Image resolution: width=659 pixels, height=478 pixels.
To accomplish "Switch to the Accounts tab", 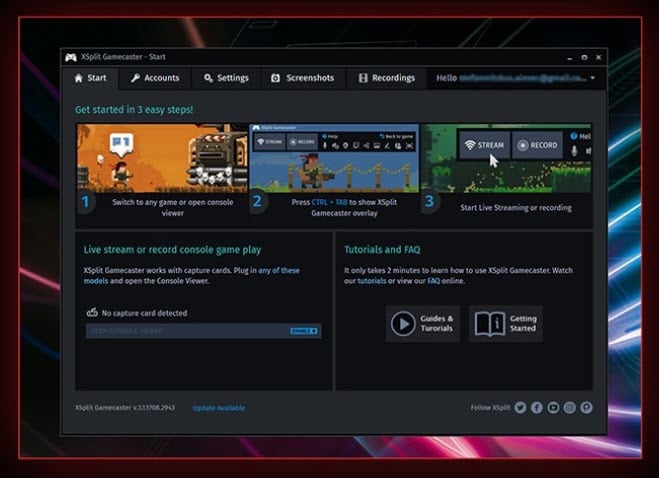I will (155, 78).
